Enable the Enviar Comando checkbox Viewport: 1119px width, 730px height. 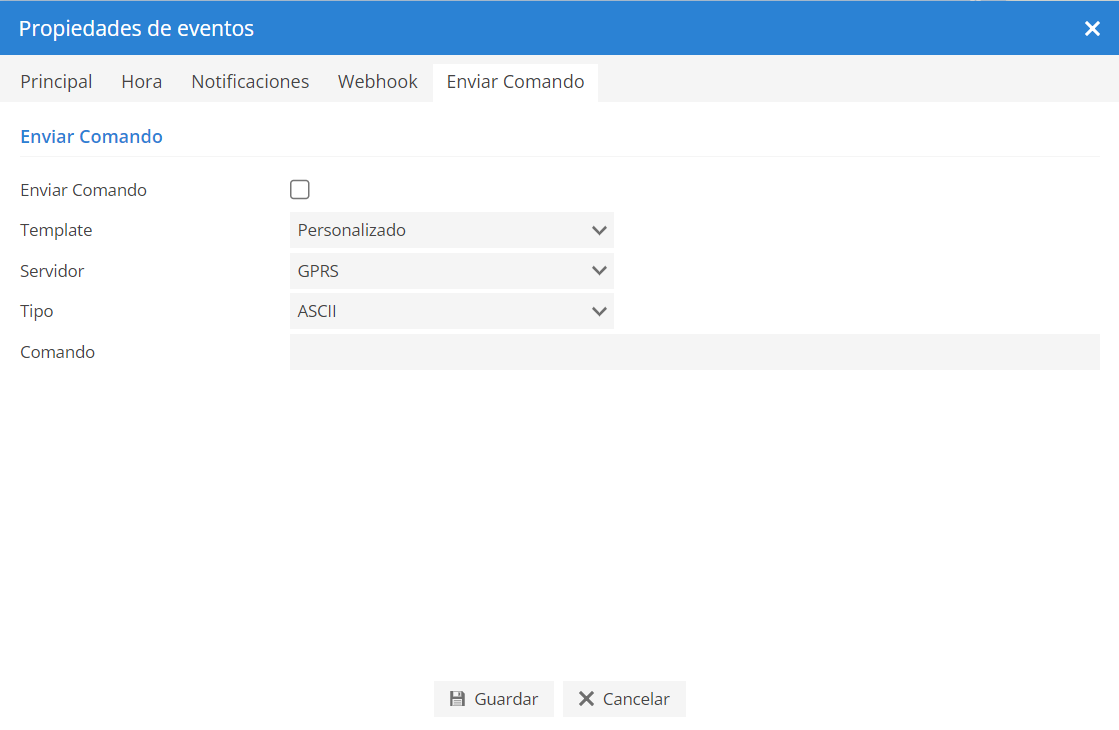300,190
